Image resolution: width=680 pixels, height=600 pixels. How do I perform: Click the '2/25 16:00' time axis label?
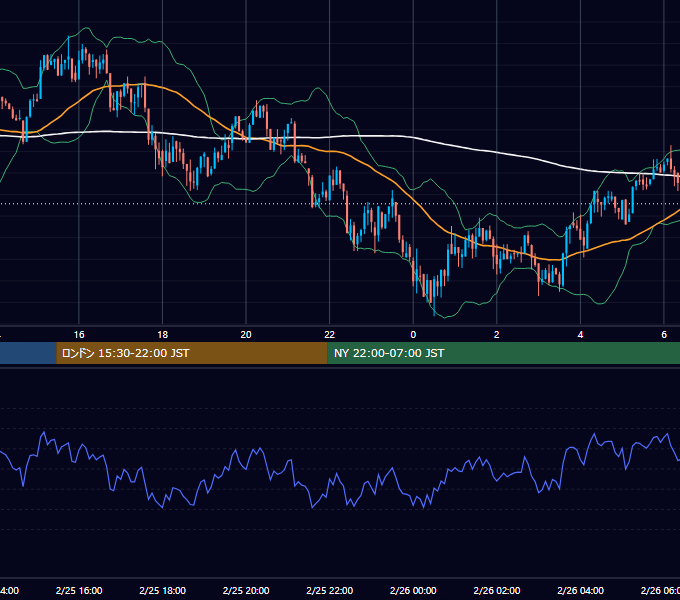(79, 590)
